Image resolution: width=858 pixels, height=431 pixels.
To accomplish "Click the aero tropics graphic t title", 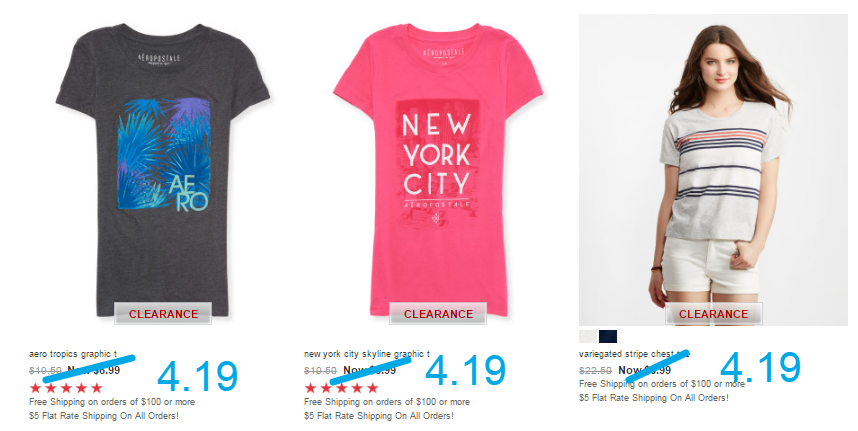I will click(x=73, y=354).
